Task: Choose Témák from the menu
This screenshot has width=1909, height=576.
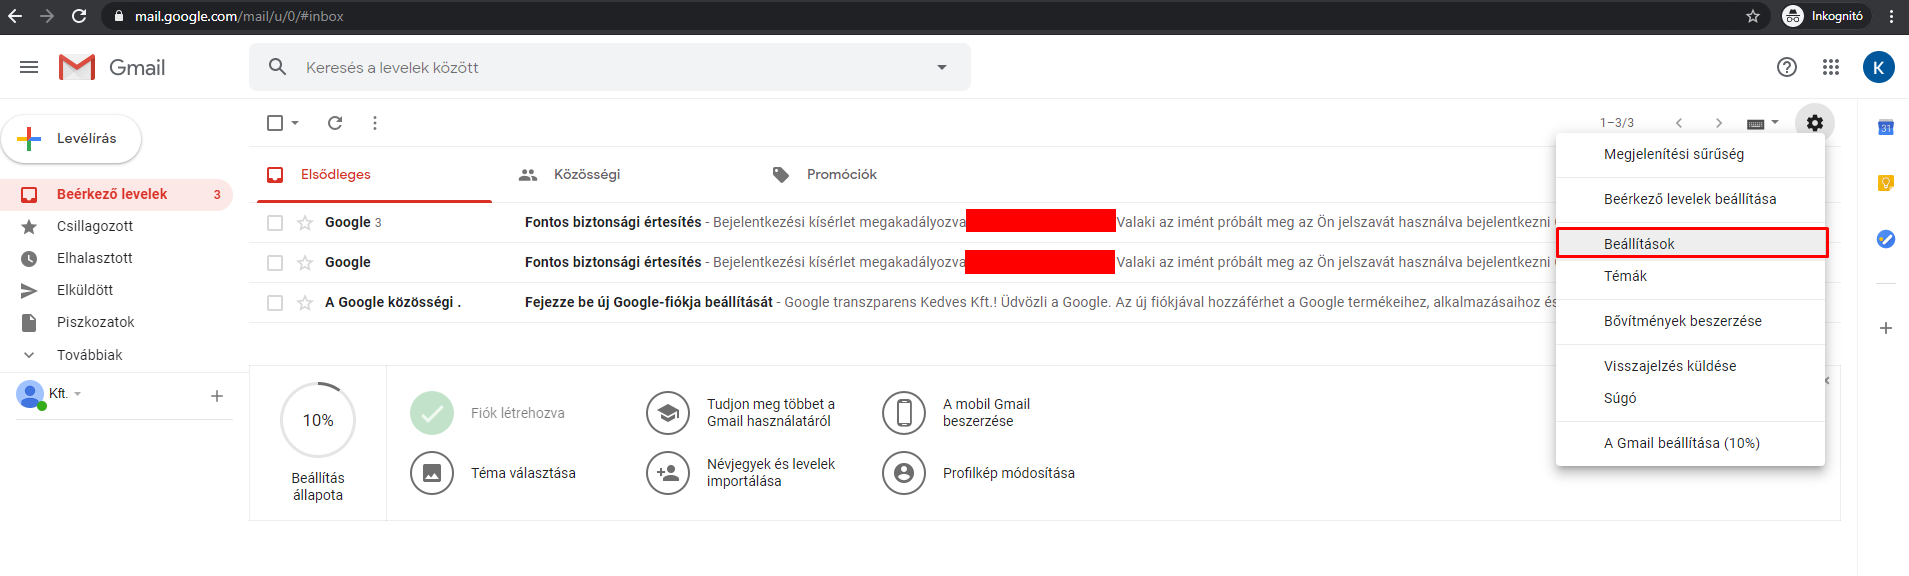Action: pos(1690,276)
